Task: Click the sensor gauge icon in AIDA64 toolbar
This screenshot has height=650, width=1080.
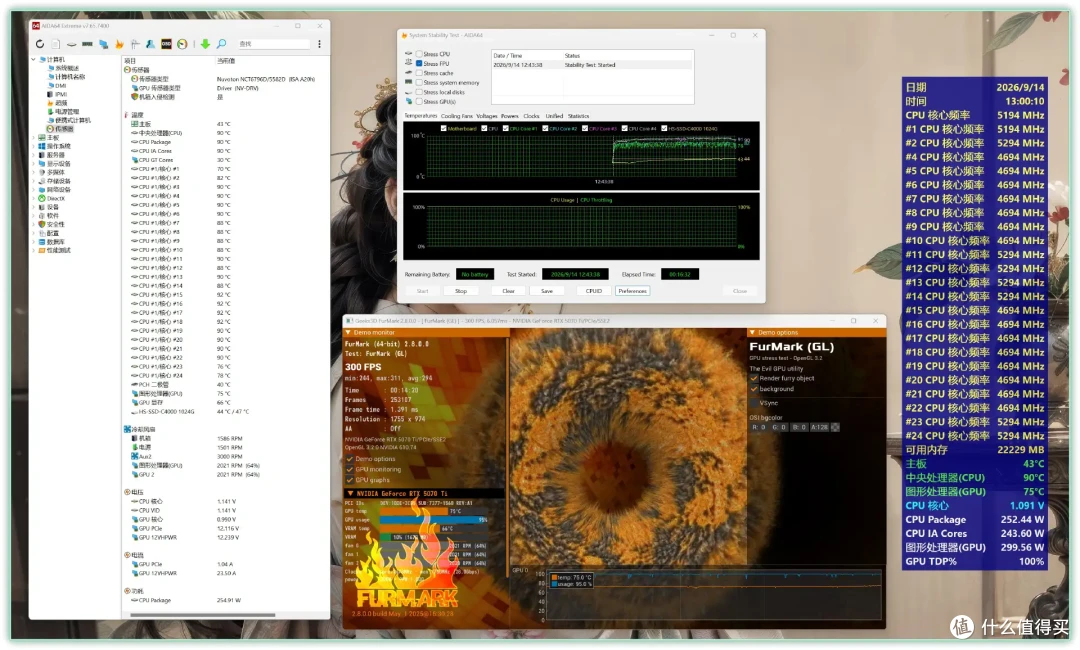Action: point(183,44)
